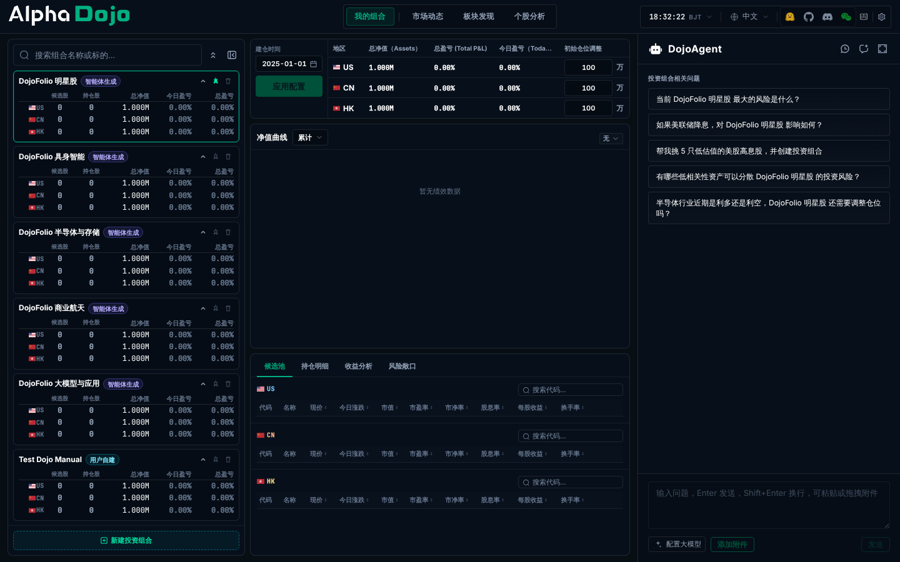
Task: Ask 当前 DojoFolio 明星股 最大的风险是什么
Action: pos(769,99)
